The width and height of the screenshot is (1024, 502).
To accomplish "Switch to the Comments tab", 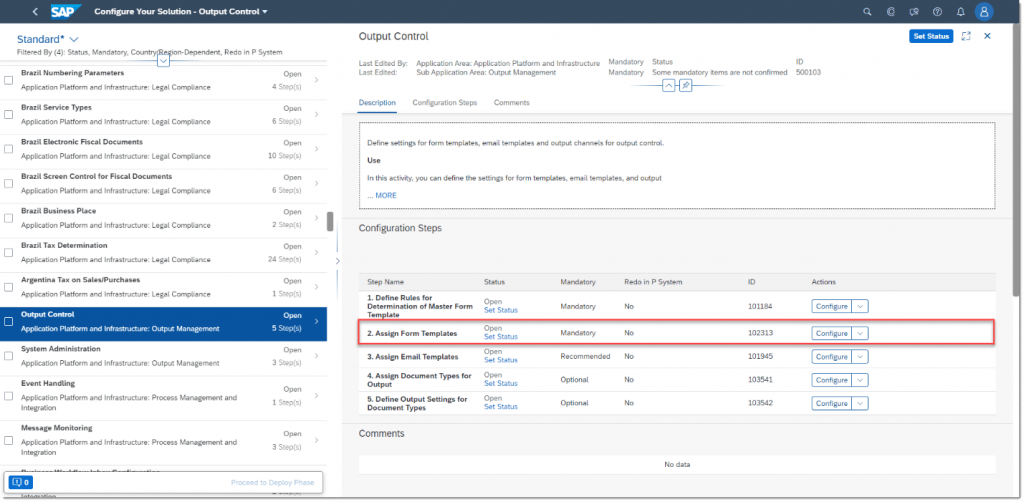I will [x=511, y=102].
